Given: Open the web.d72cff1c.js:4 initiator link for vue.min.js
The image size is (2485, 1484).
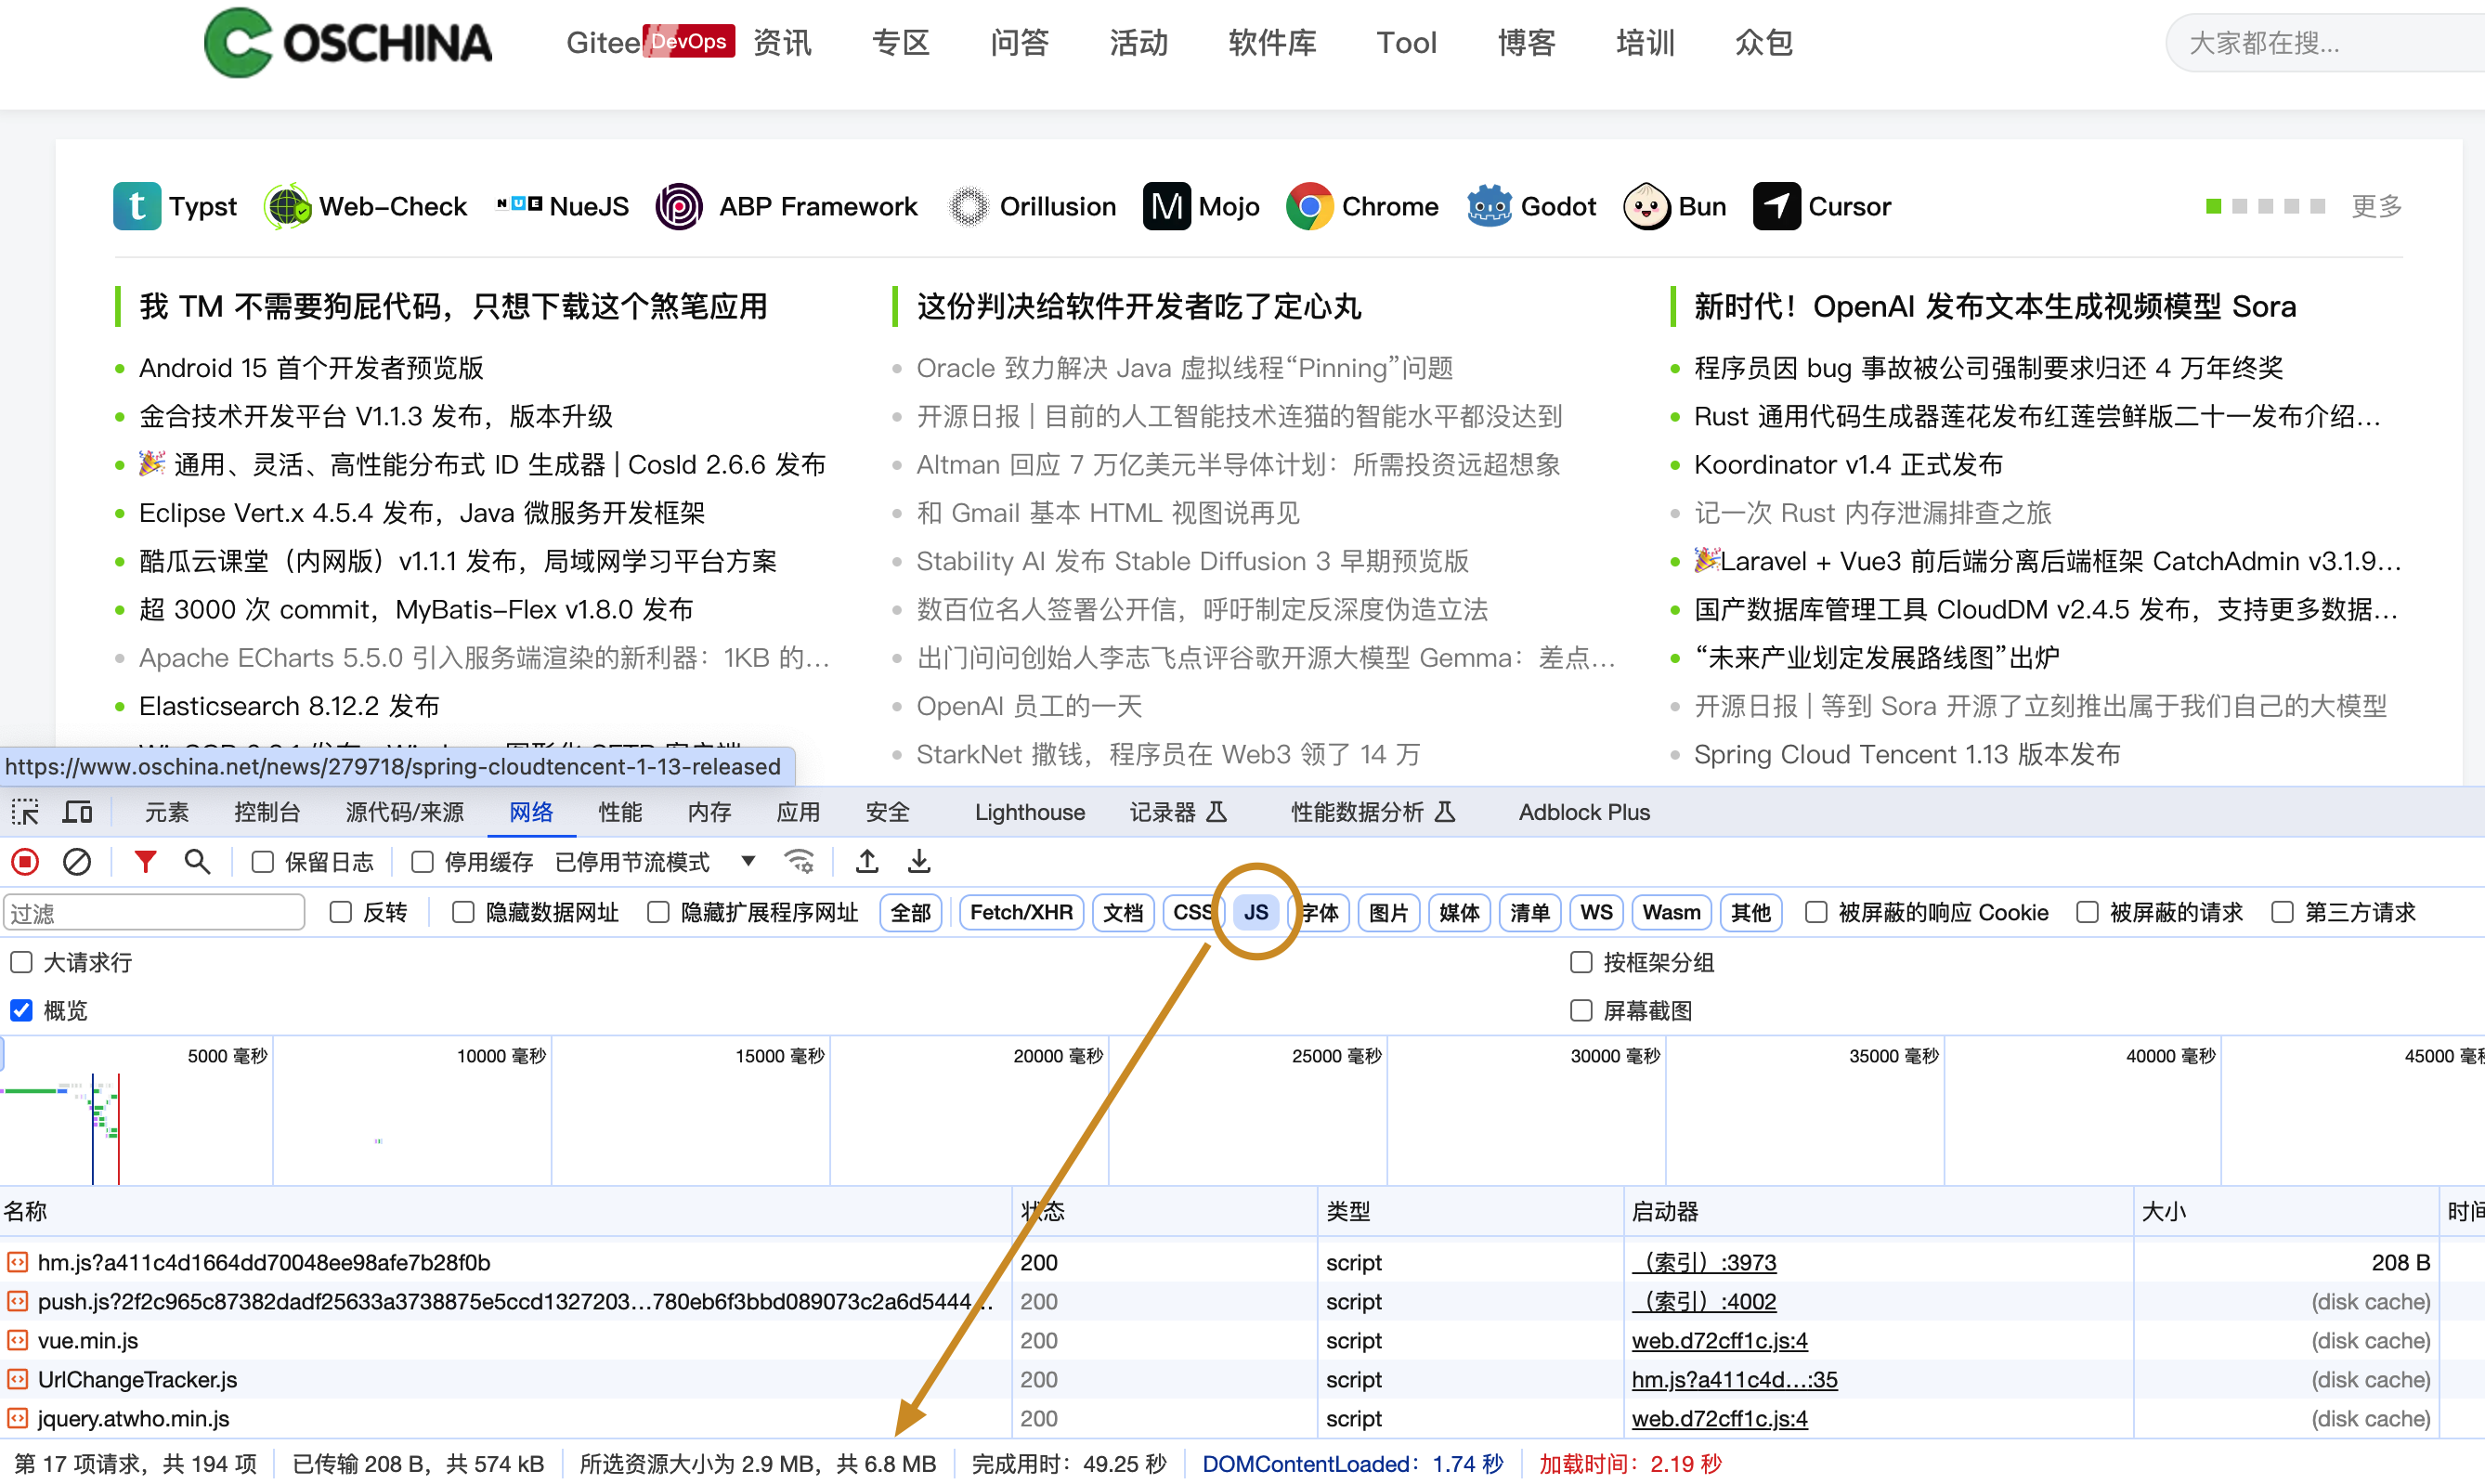Looking at the screenshot, I should pos(1719,1340).
